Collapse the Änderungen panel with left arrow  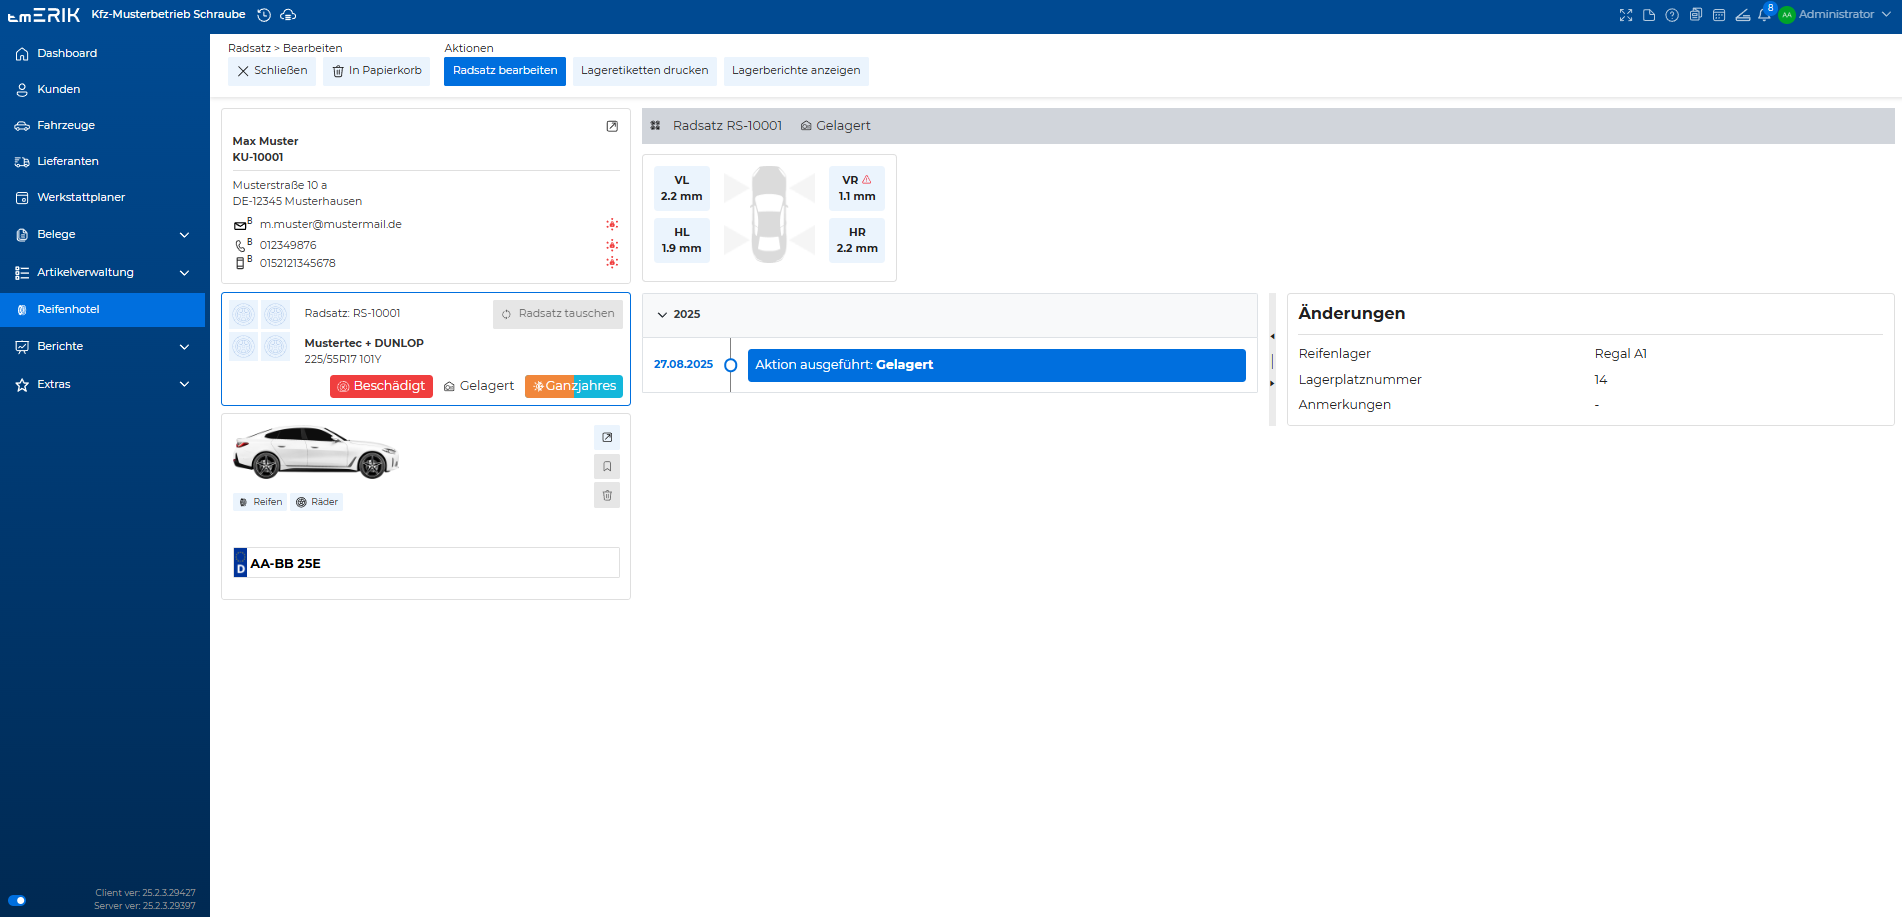tap(1272, 336)
